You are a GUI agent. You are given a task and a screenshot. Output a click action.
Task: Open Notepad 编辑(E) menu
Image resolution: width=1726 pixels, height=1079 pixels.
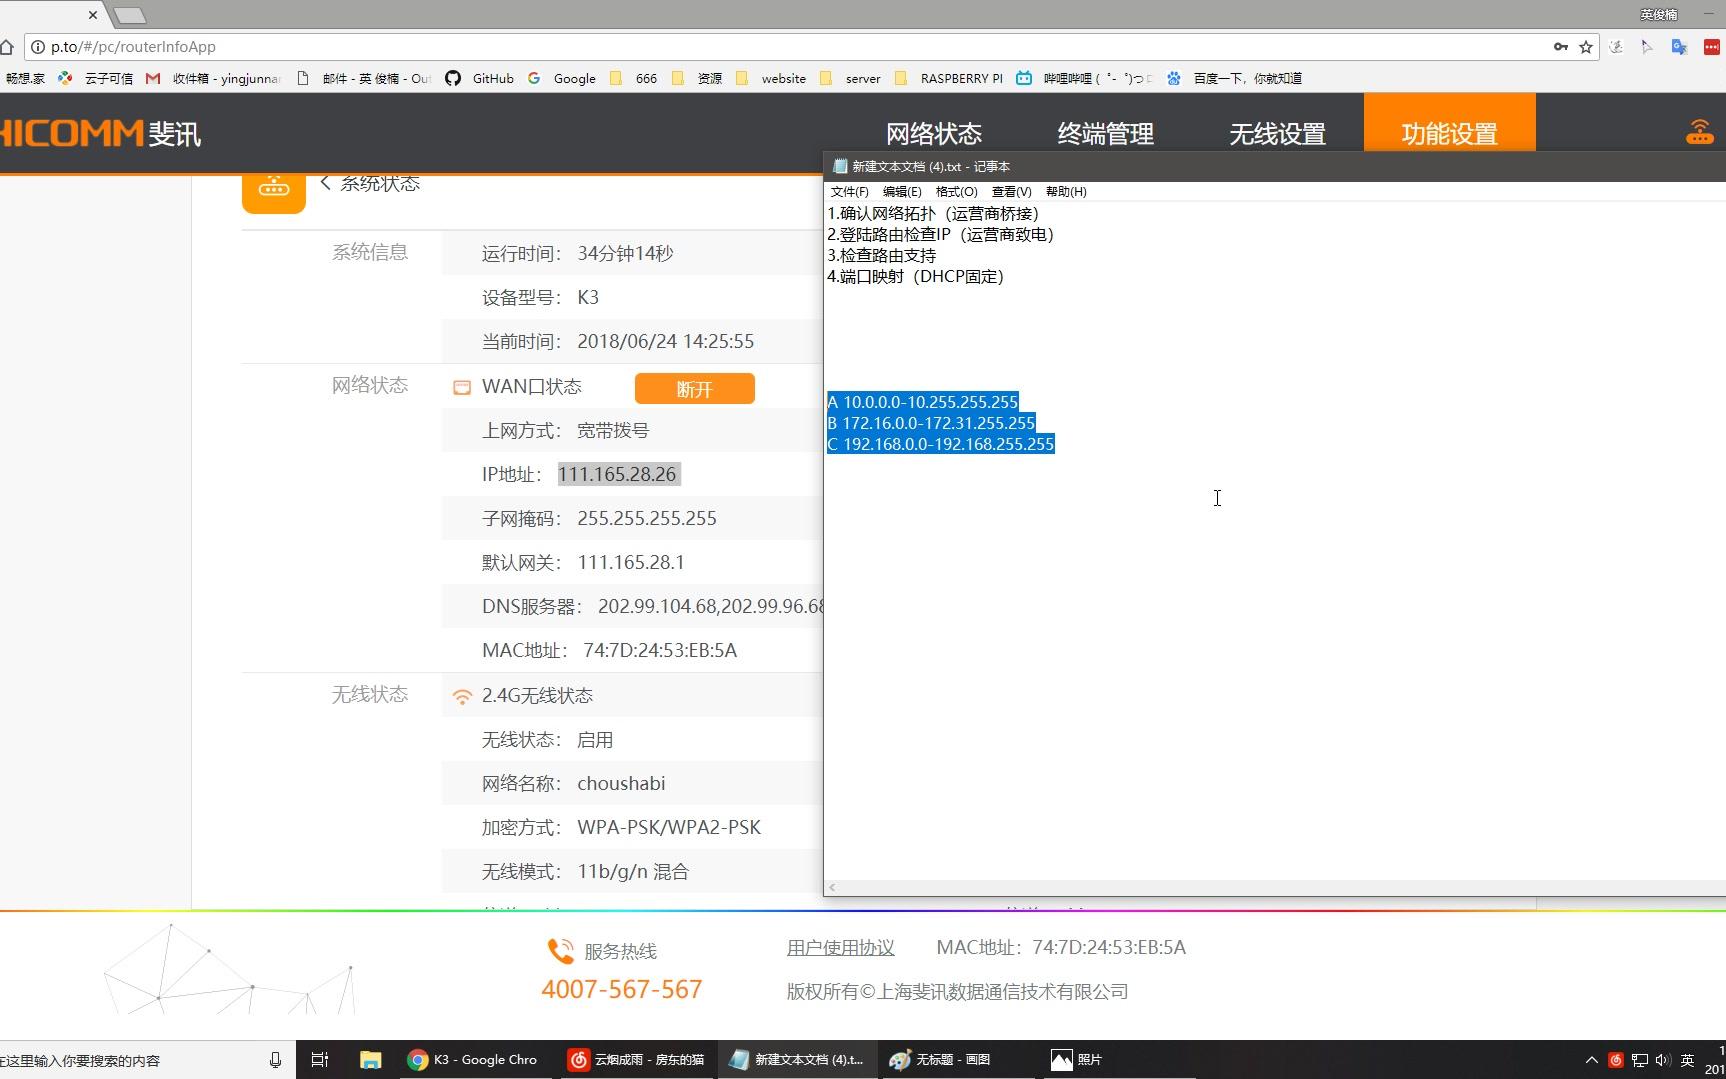click(x=902, y=191)
